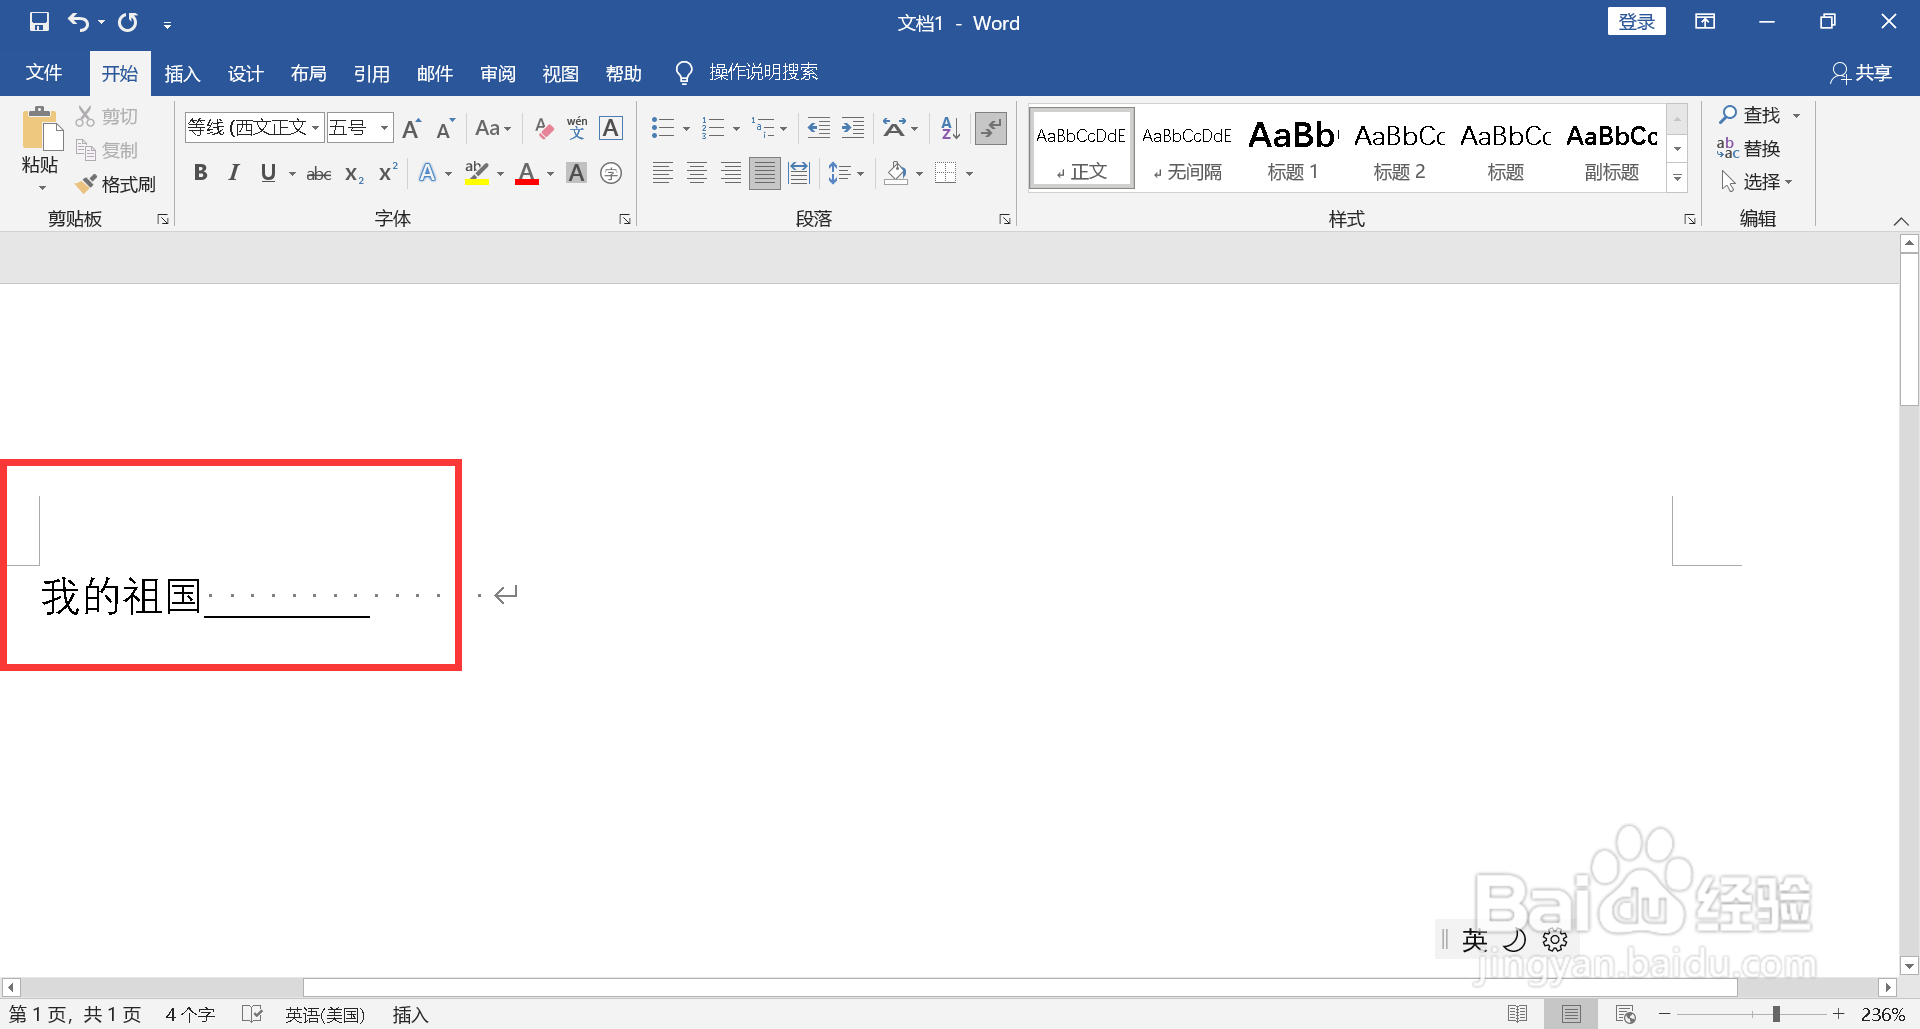
Task: Open the Change Case (Aa) dropdown
Action: [x=493, y=128]
